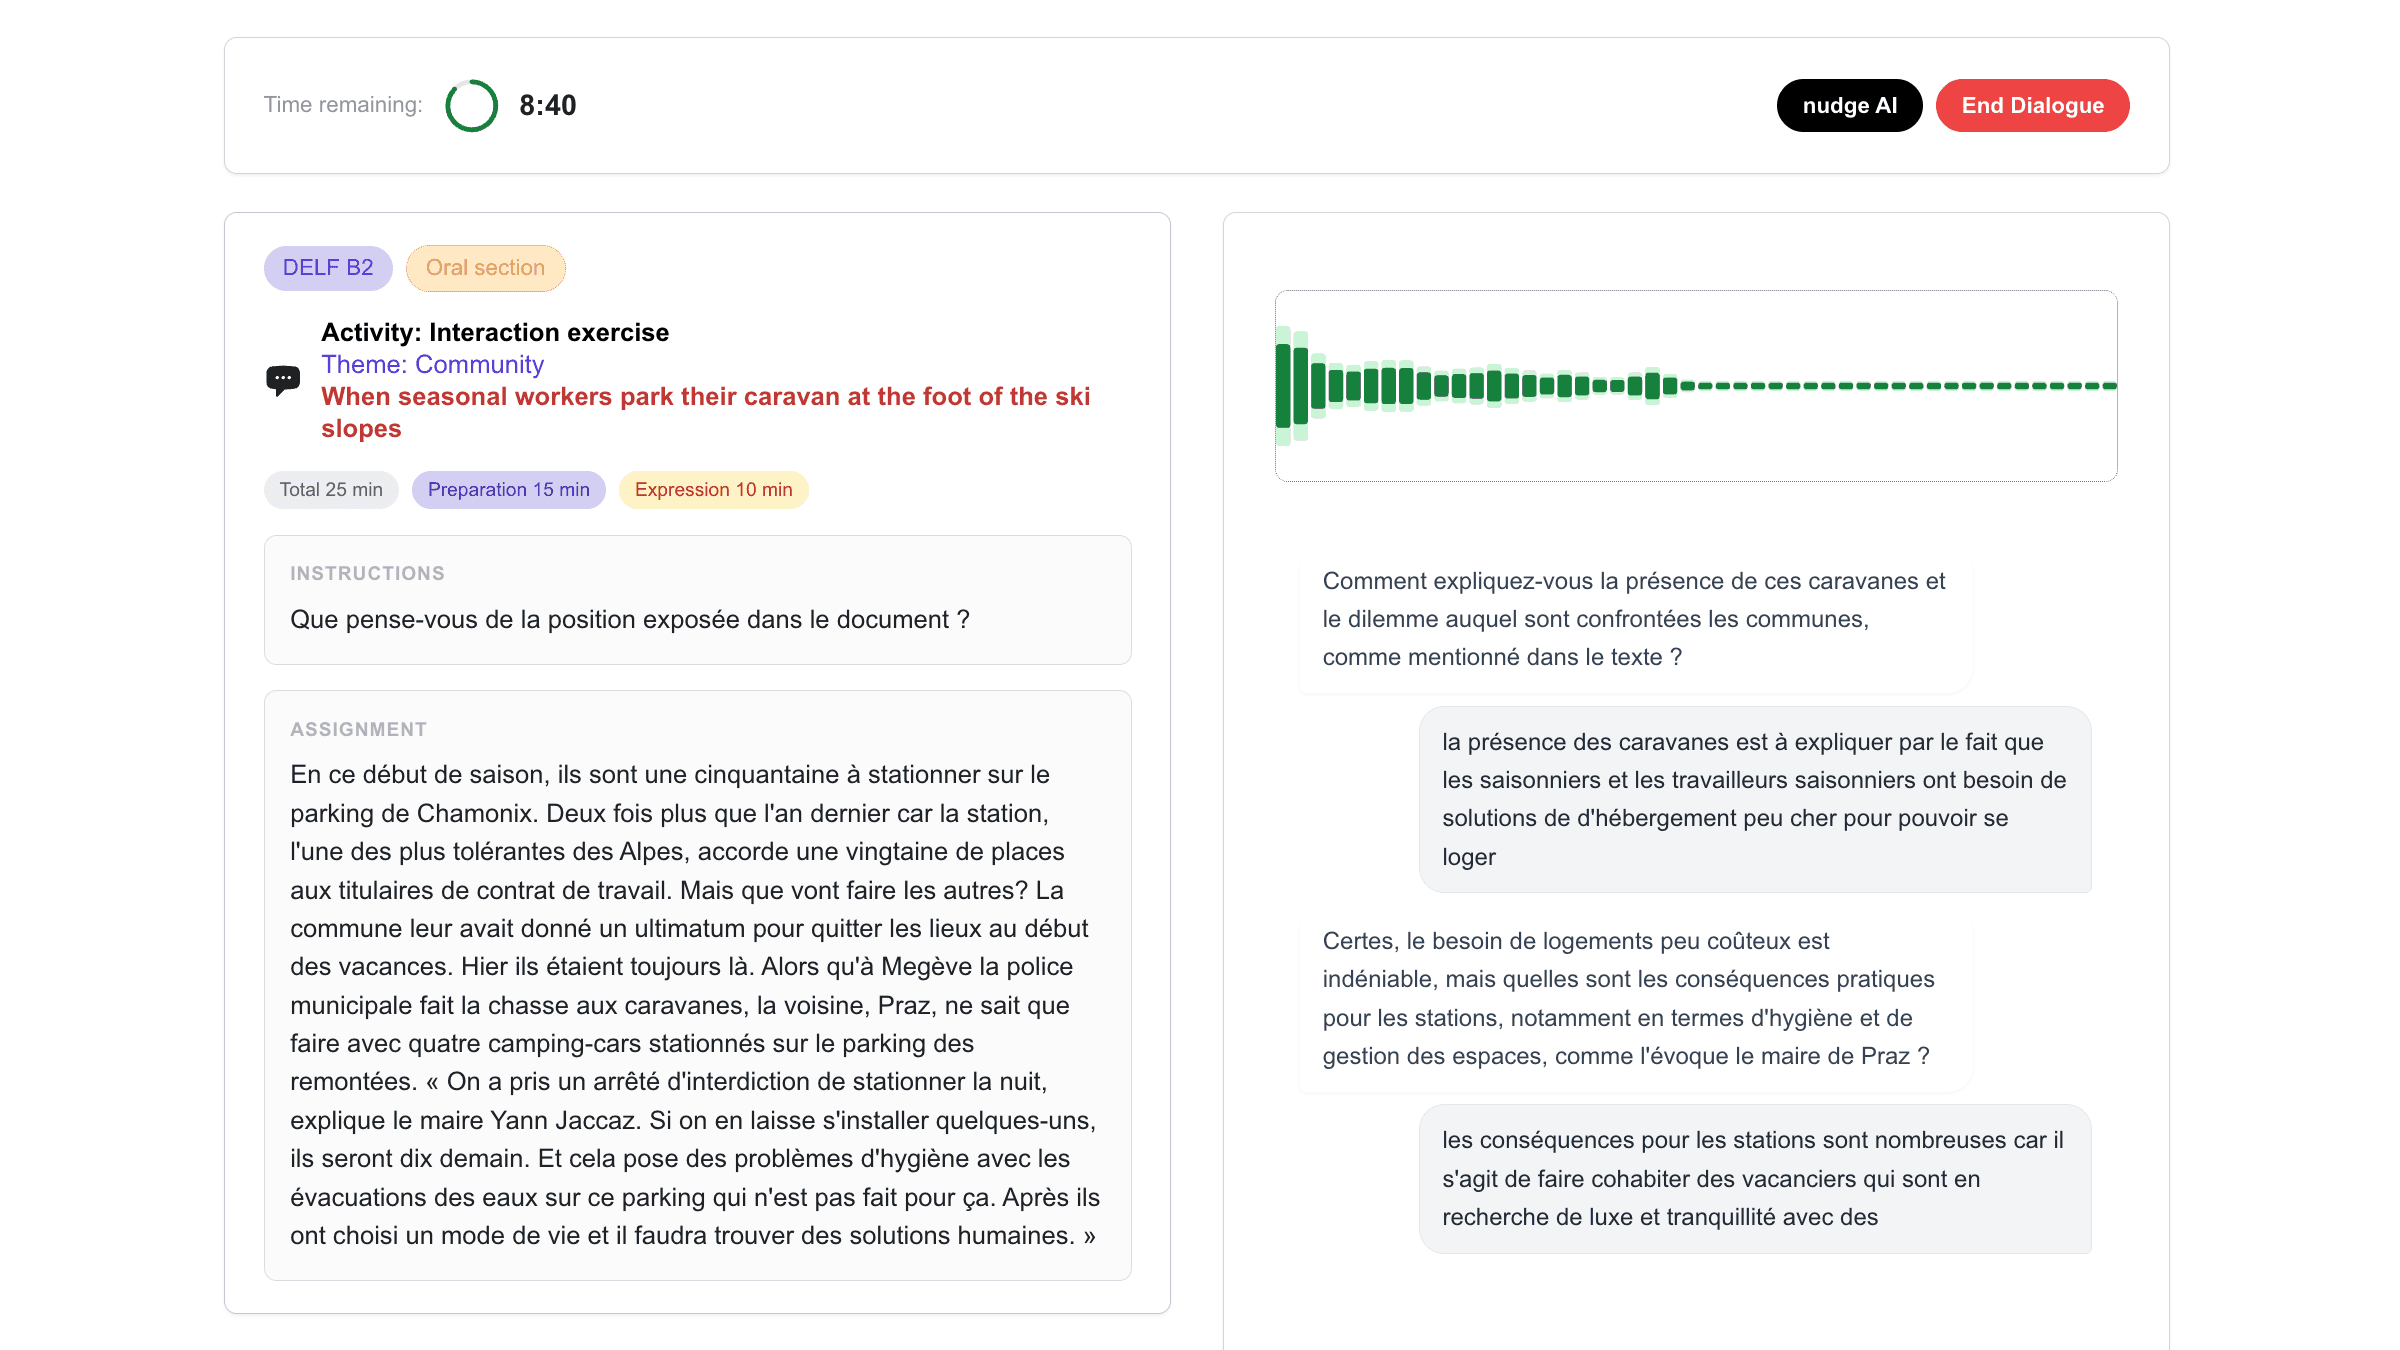
Task: Select the Oral section tag
Action: coord(485,268)
